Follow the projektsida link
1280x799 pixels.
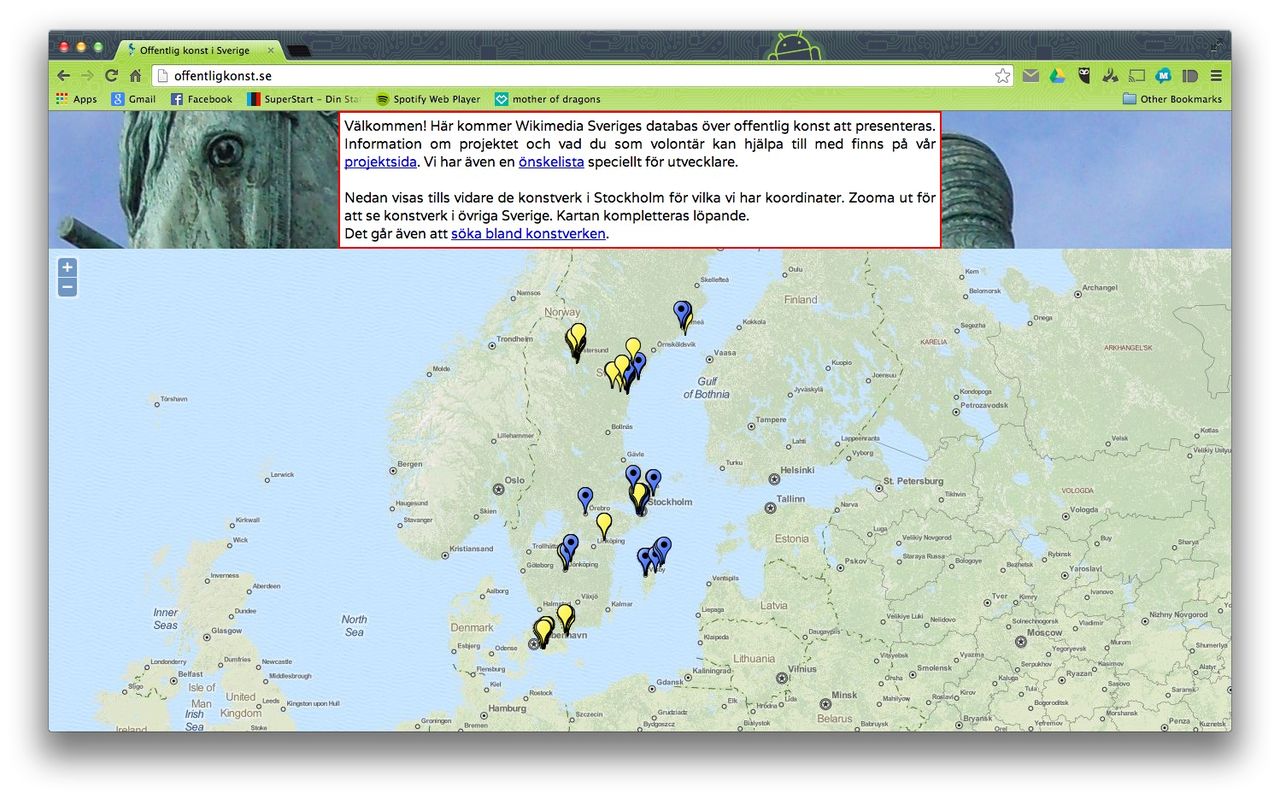pyautogui.click(x=380, y=162)
